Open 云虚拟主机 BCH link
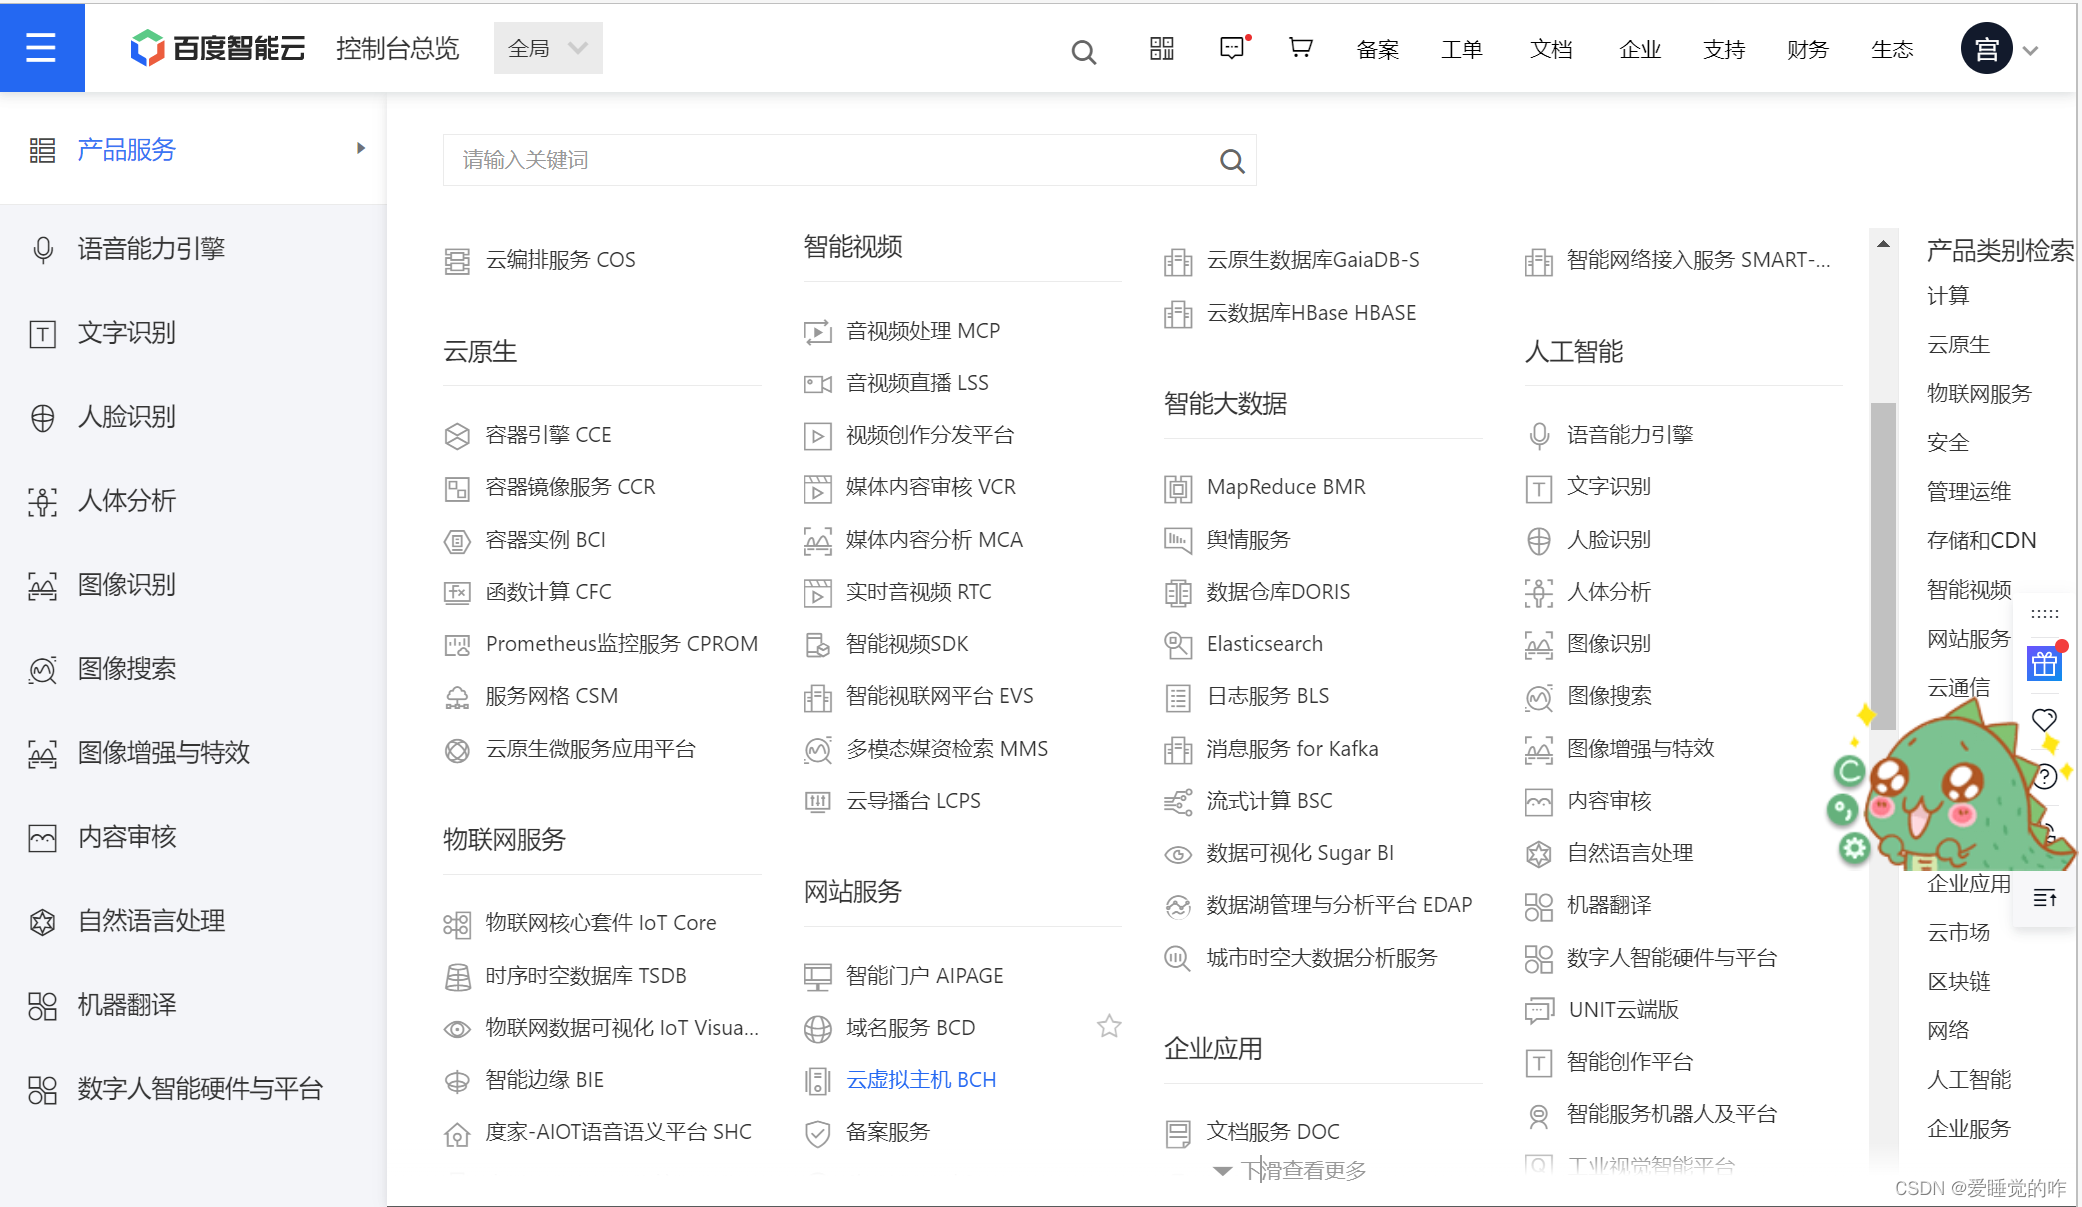2082x1207 pixels. click(920, 1079)
